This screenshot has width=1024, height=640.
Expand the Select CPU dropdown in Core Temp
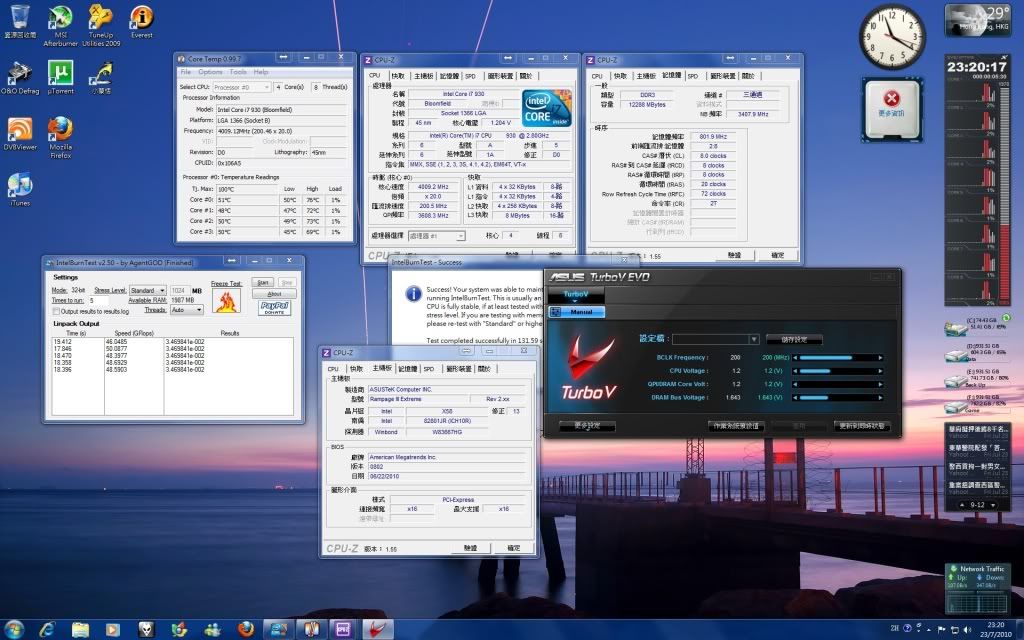click(x=241, y=87)
